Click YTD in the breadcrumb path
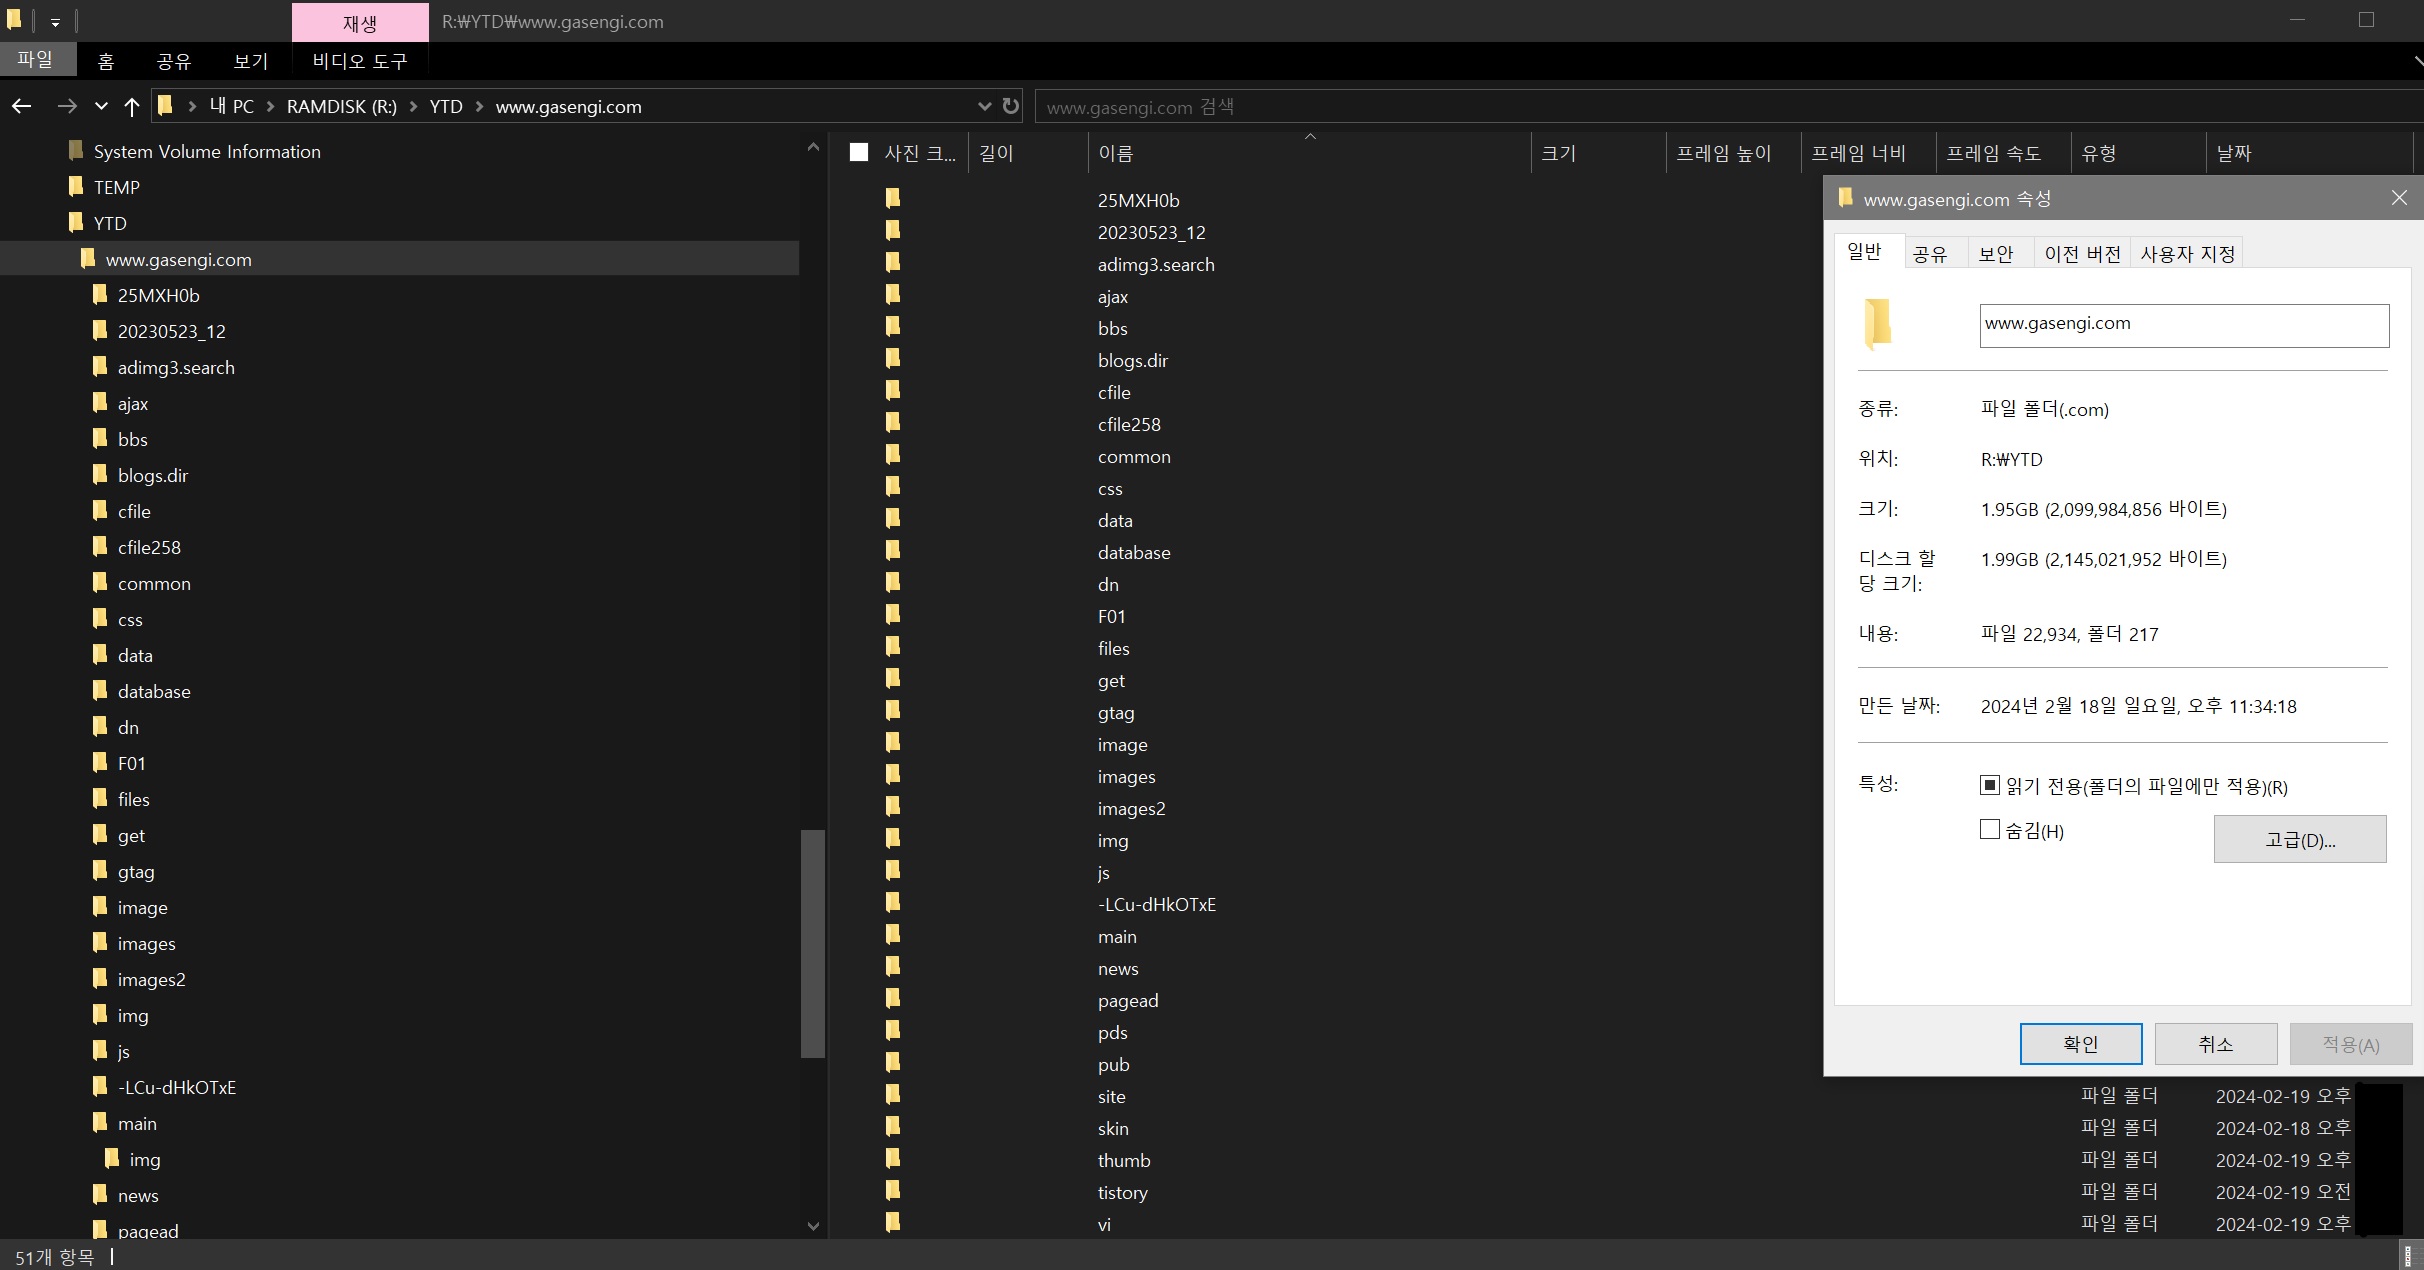Screen dimensions: 2424x1270 click(x=446, y=106)
